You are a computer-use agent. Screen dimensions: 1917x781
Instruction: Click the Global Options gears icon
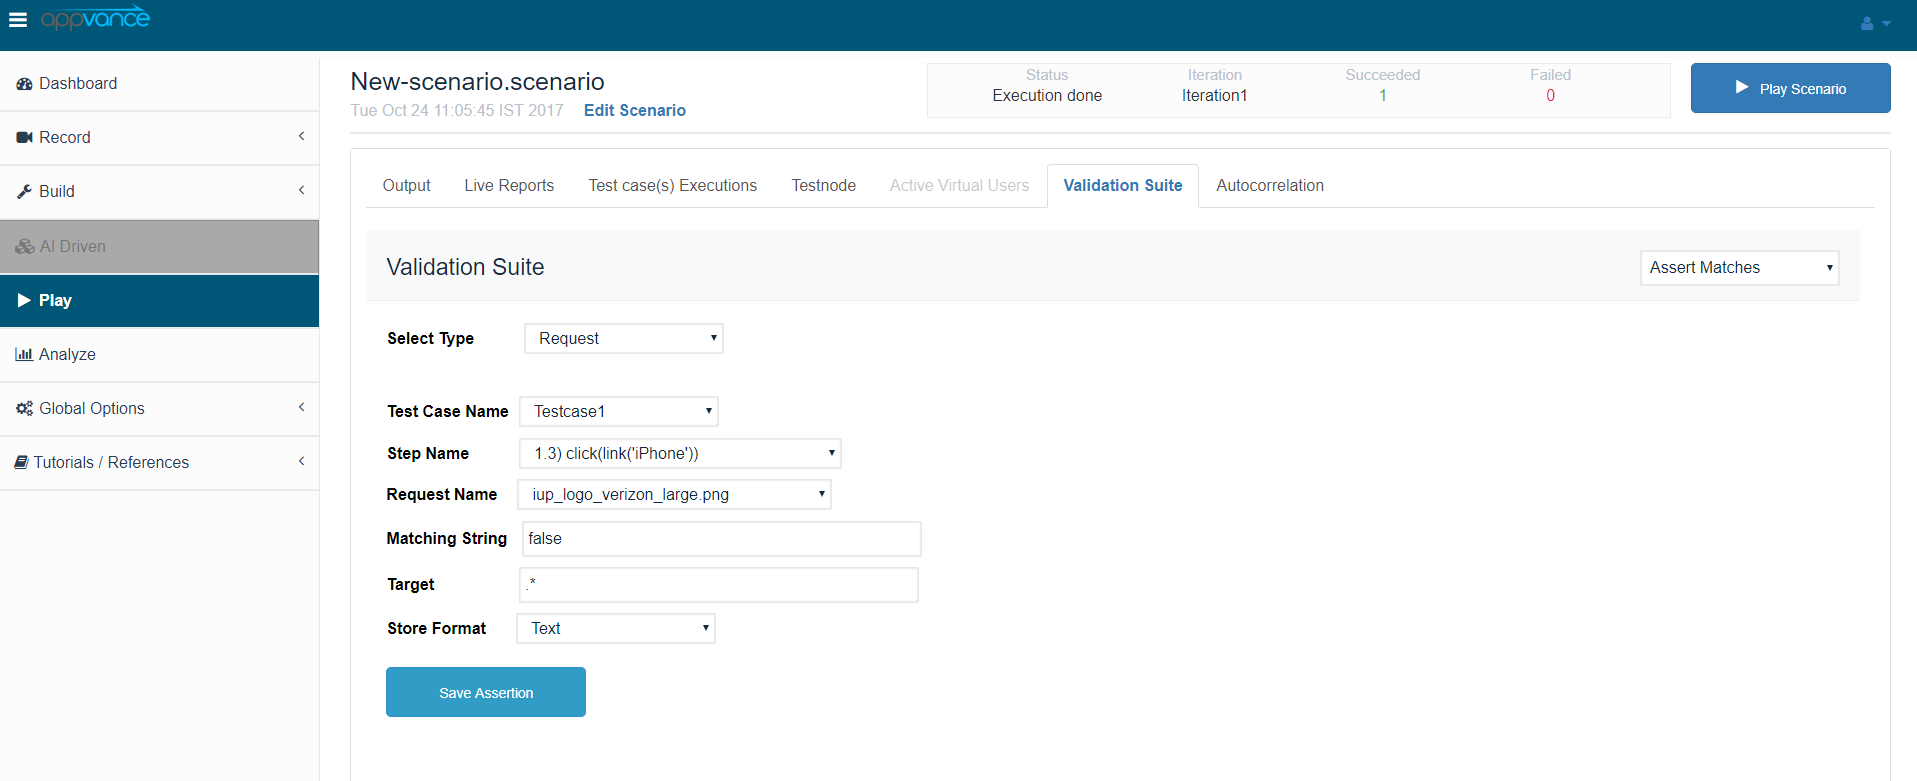[x=24, y=409]
